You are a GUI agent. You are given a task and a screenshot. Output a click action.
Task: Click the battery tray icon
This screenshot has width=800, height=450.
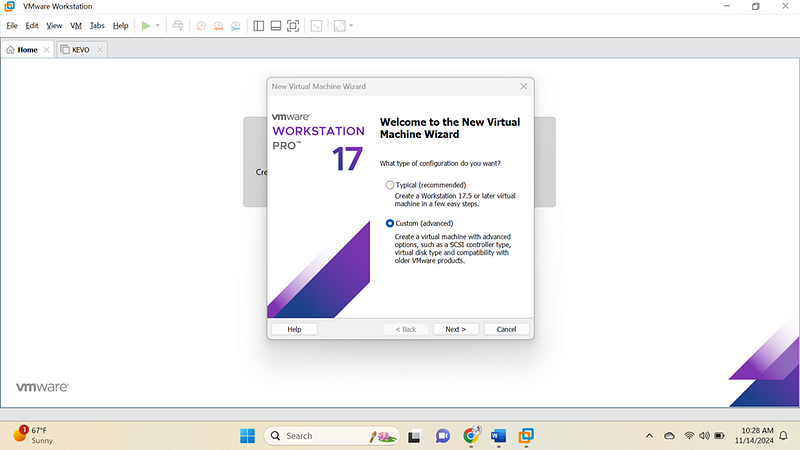719,436
